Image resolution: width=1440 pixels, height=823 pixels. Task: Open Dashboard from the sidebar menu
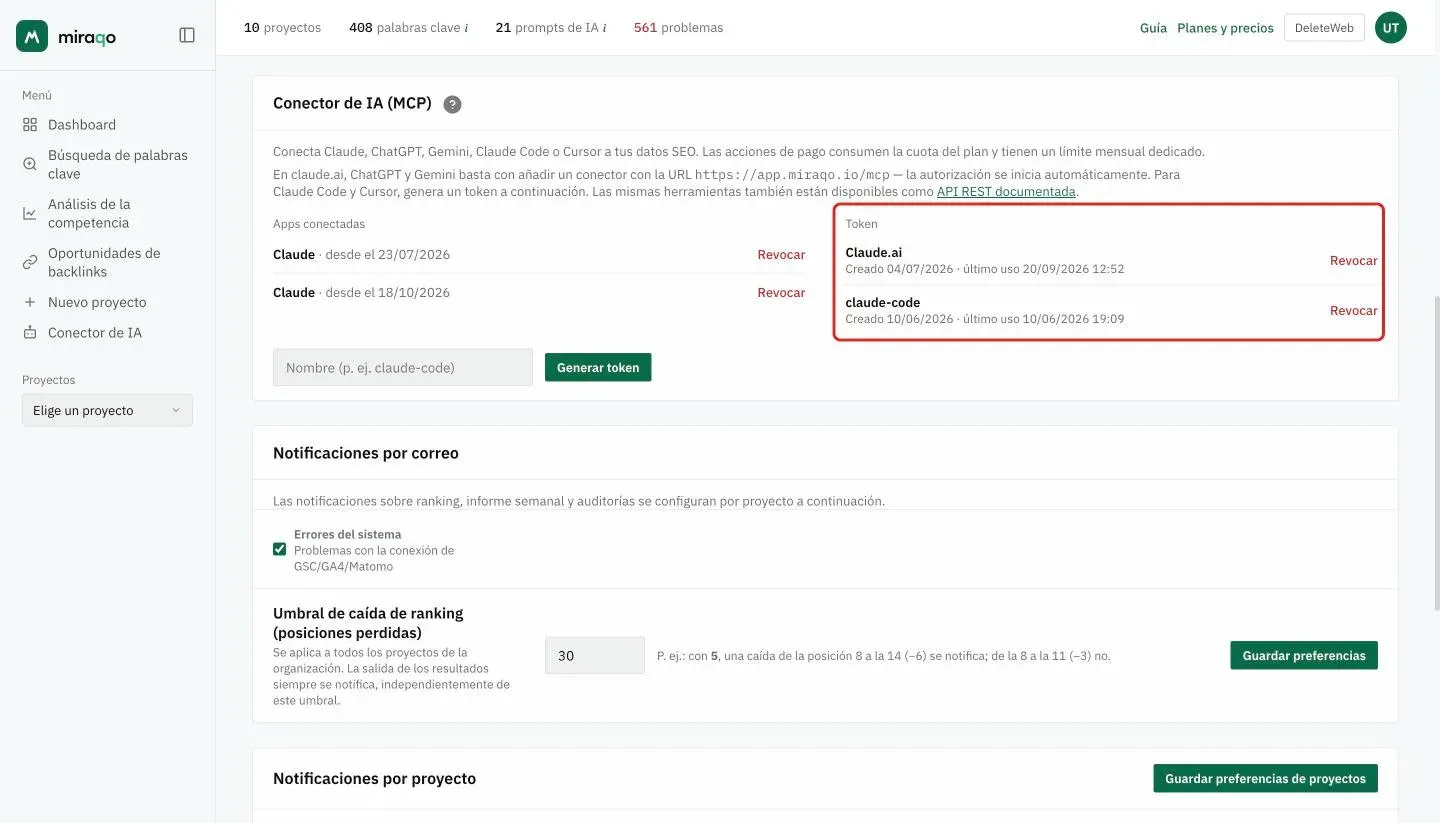82,125
